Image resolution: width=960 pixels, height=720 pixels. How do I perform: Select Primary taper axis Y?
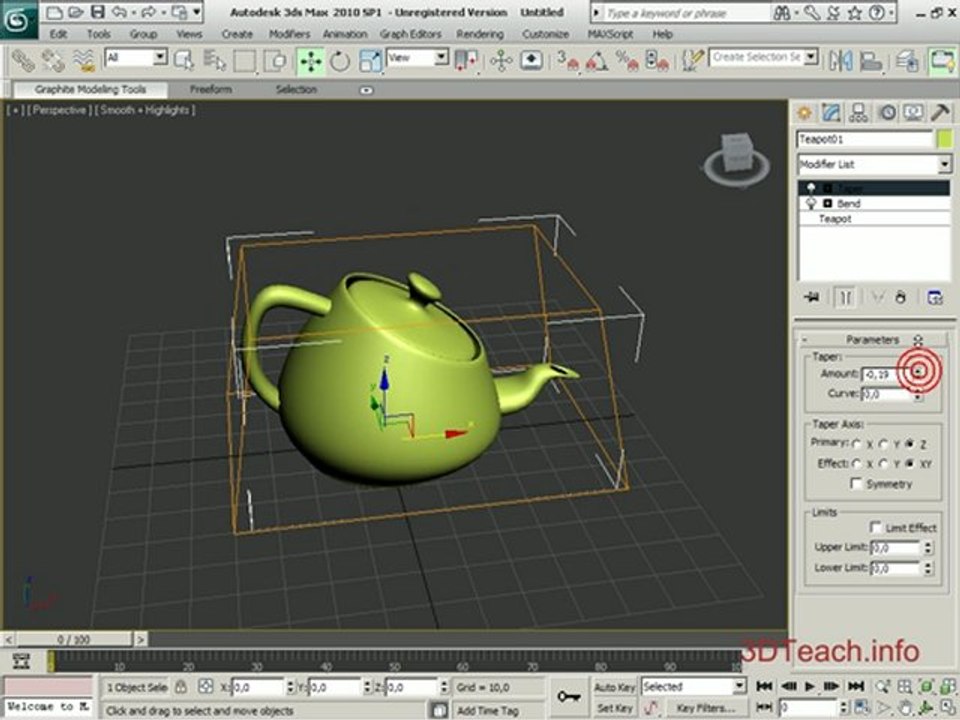tap(883, 444)
